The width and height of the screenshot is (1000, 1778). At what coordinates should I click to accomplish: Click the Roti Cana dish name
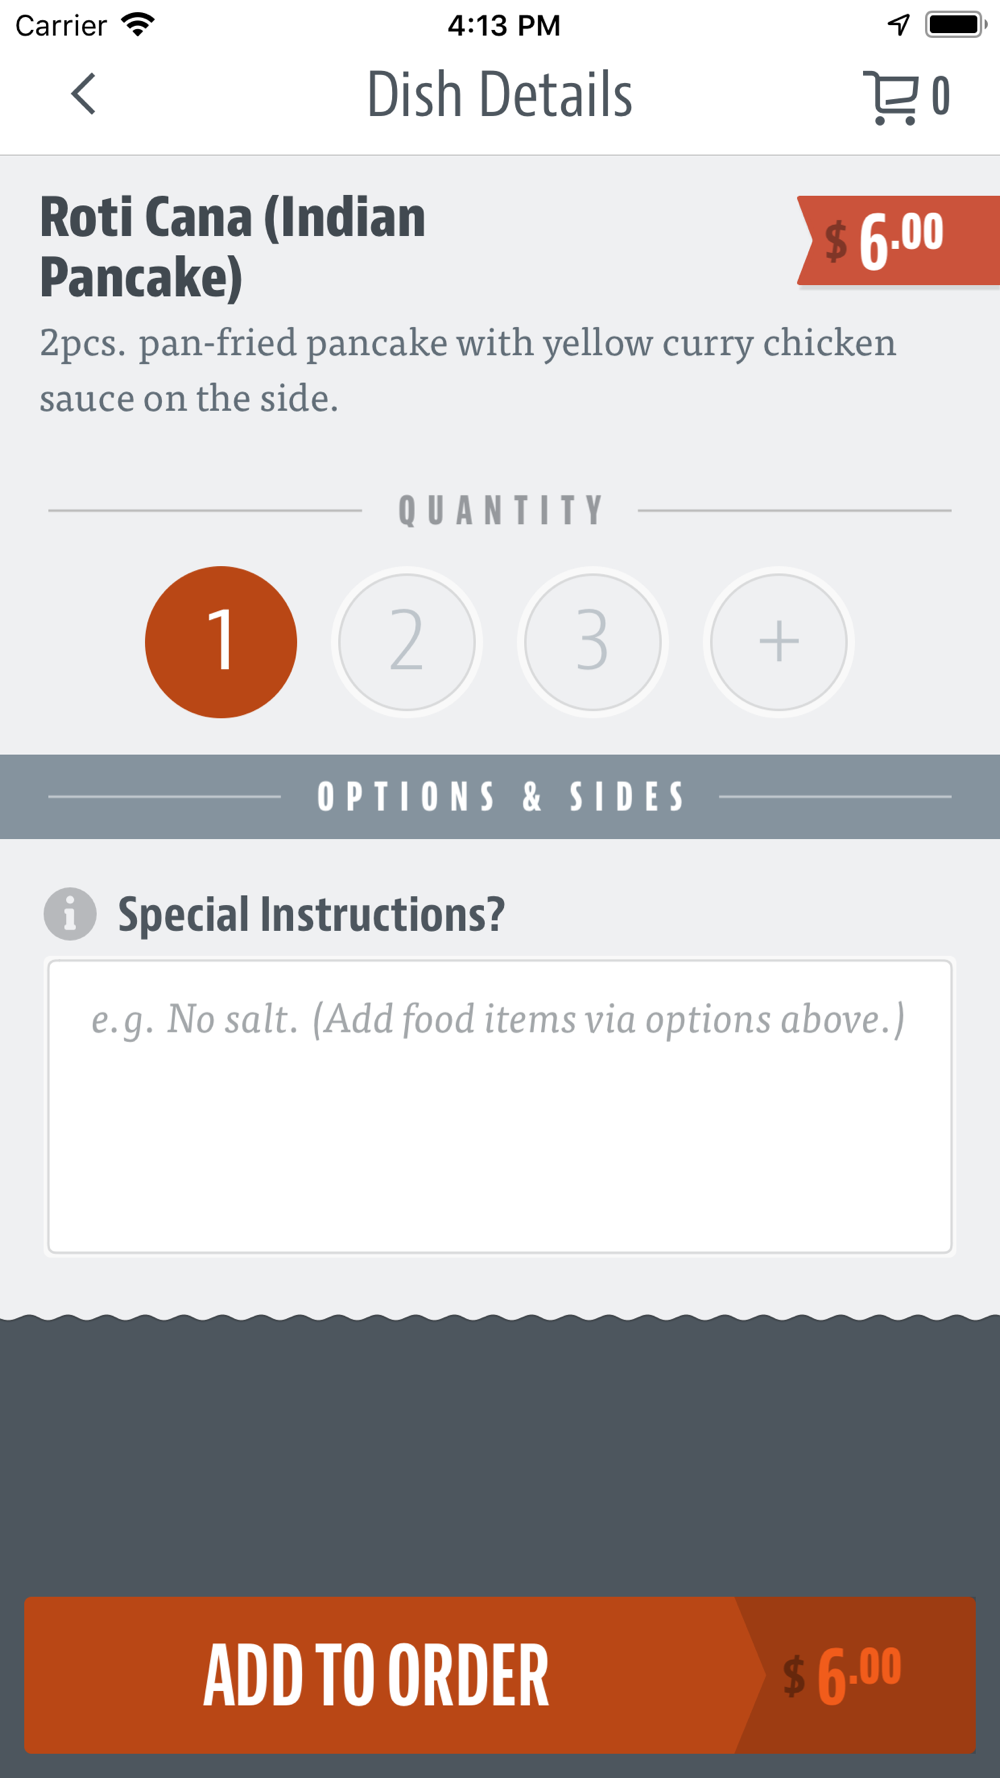[233, 247]
